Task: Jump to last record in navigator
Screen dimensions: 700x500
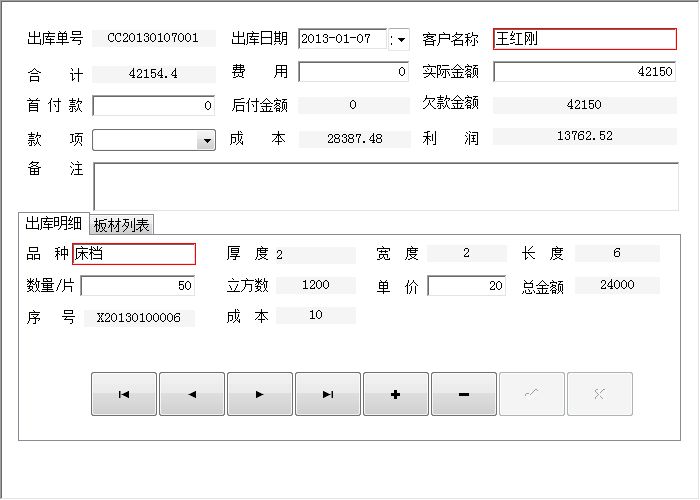Action: point(328,394)
